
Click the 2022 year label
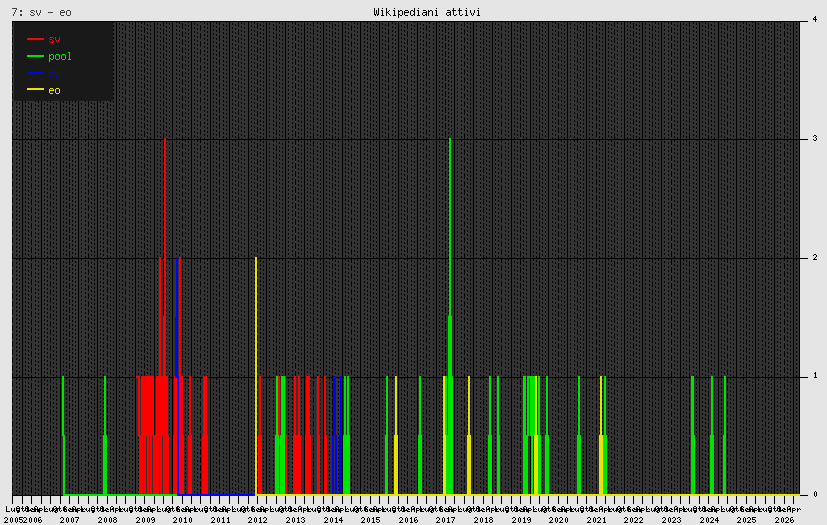[634, 520]
